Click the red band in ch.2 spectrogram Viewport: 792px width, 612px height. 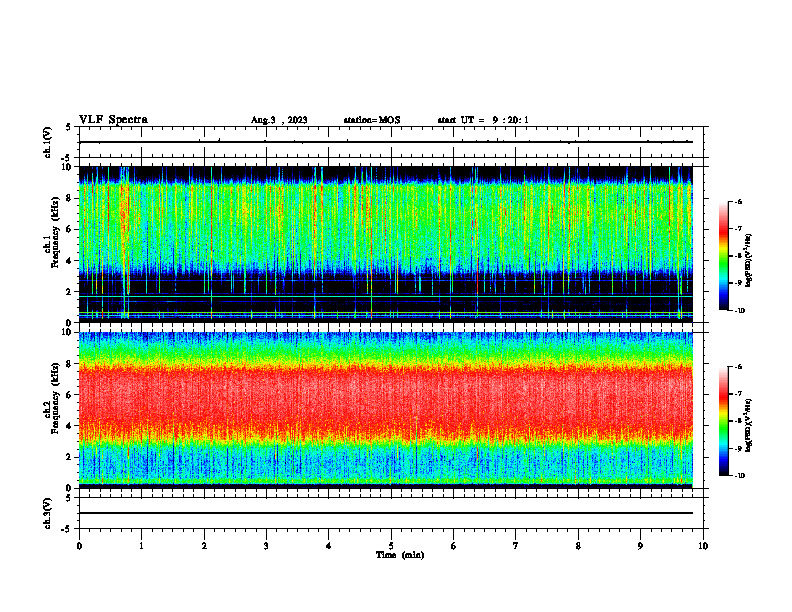386,399
